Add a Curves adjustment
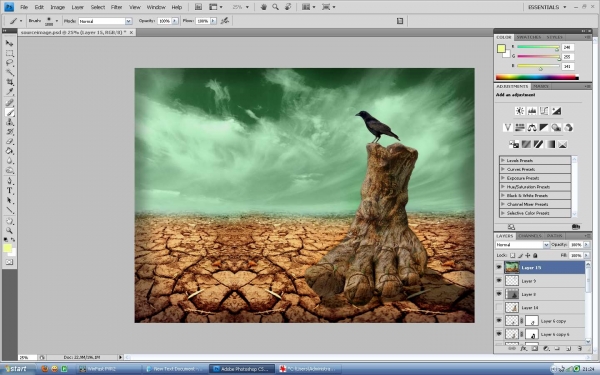Screen dimensions: 600x375 pos(544,111)
